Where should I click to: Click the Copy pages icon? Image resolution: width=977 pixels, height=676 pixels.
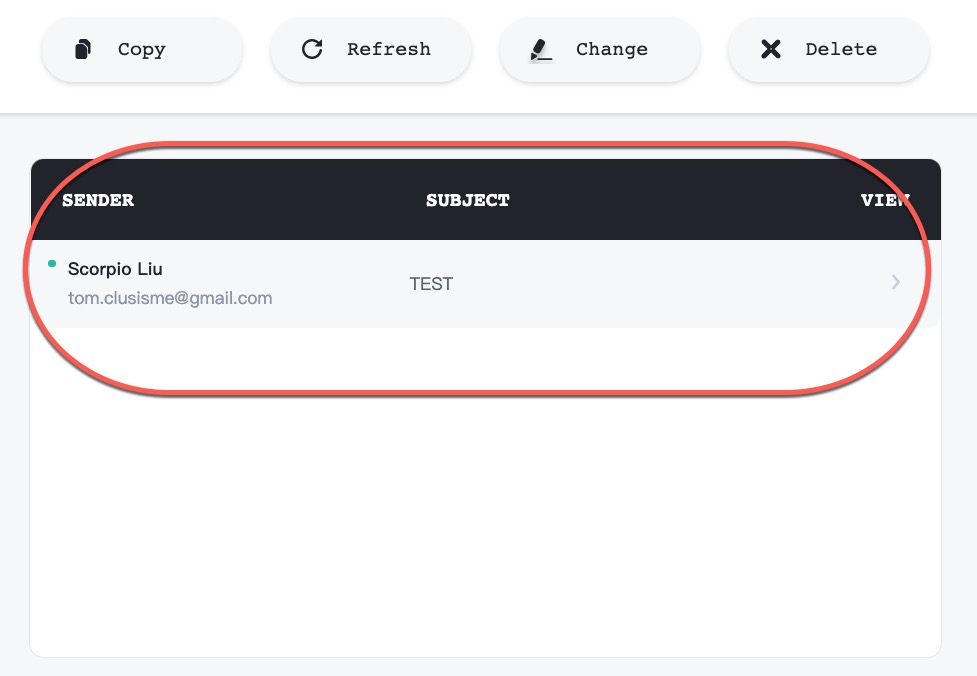[x=84, y=49]
